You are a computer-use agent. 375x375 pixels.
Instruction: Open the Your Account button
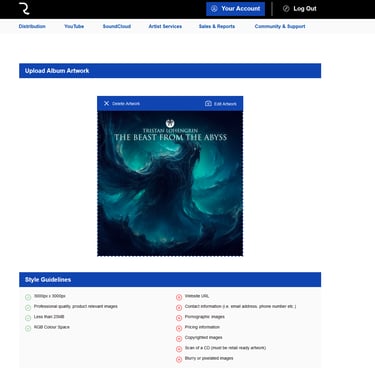(235, 9)
